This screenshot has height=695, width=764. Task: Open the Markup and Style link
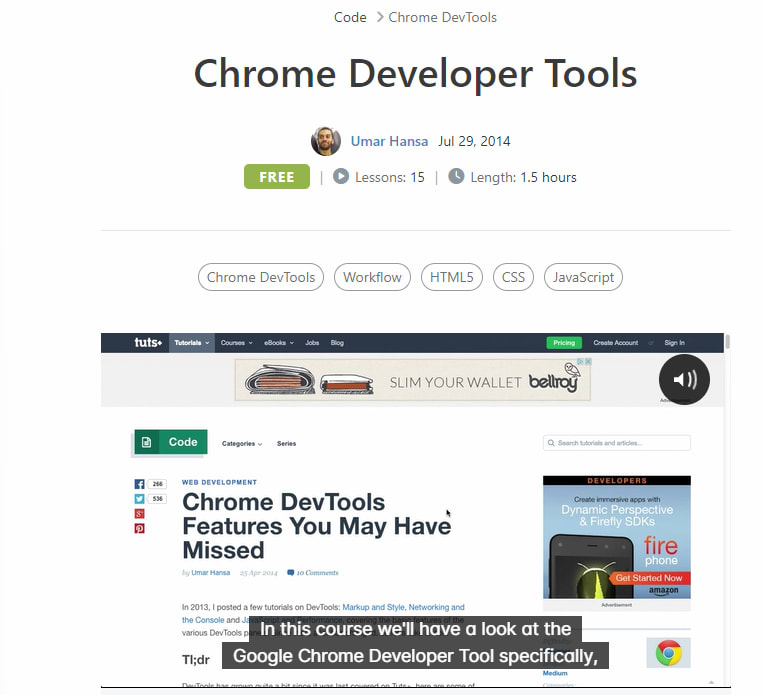[x=373, y=607]
